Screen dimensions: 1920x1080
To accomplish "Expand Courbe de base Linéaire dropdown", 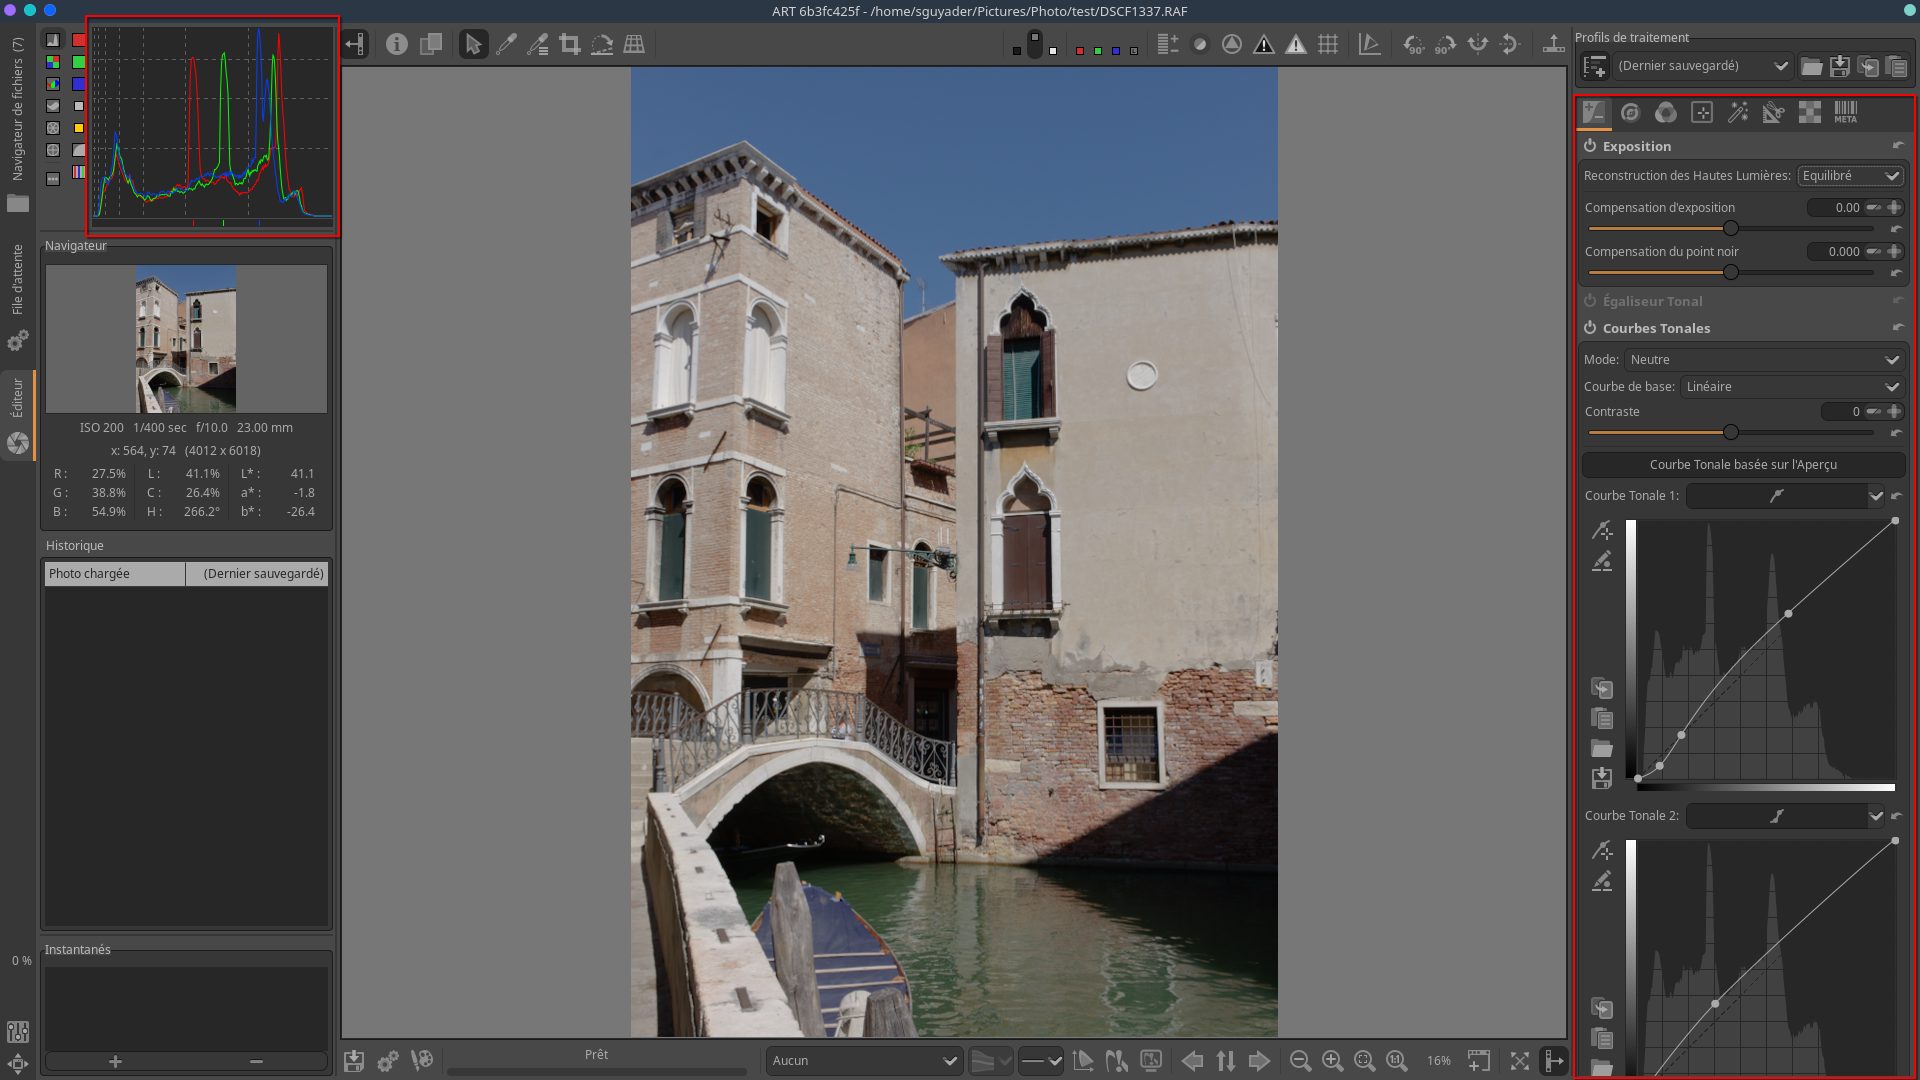I will [x=1792, y=387].
